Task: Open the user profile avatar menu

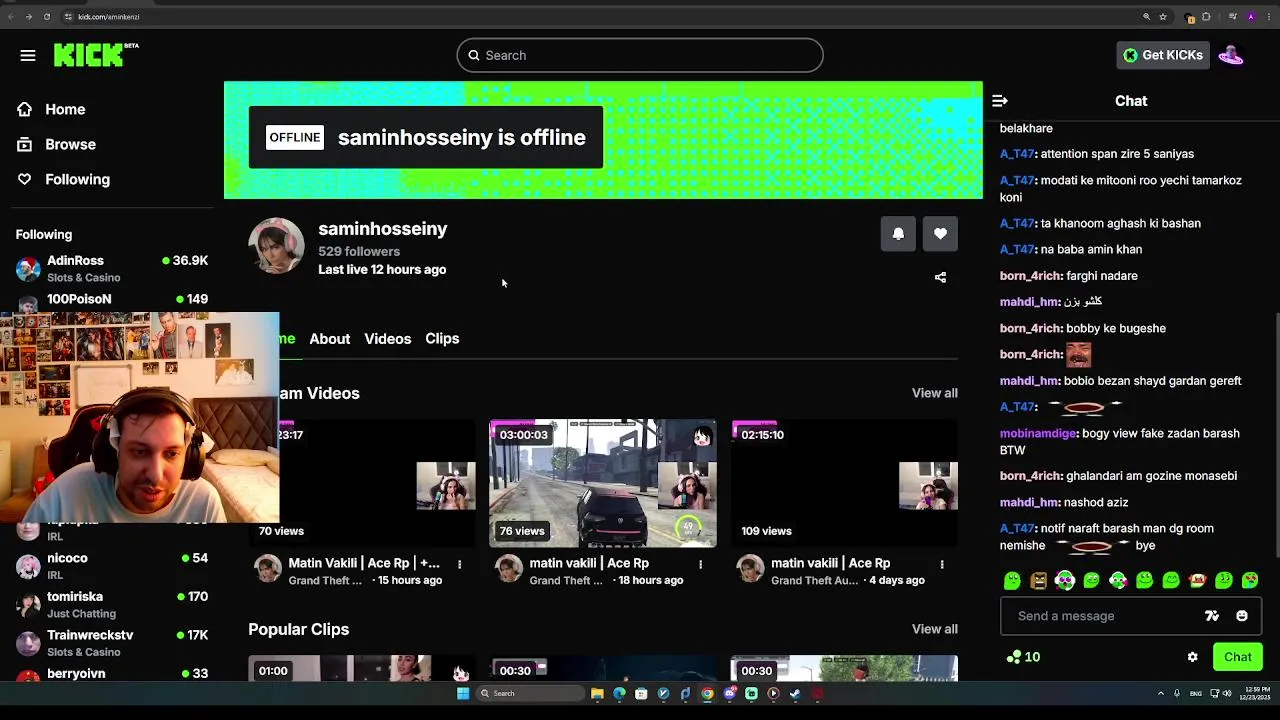Action: click(x=1231, y=55)
